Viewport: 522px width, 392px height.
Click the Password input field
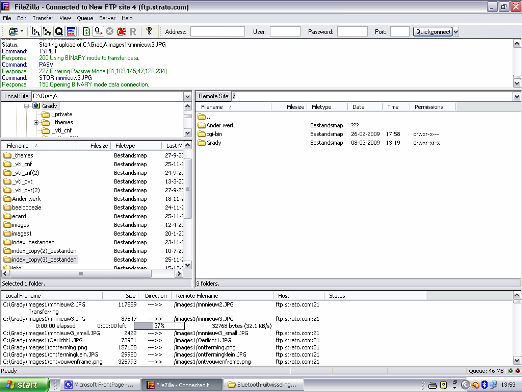352,32
